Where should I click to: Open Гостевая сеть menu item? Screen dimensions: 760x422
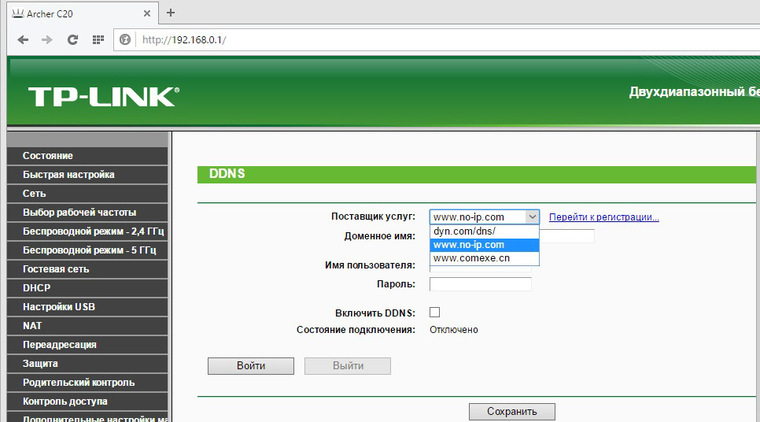coord(88,269)
